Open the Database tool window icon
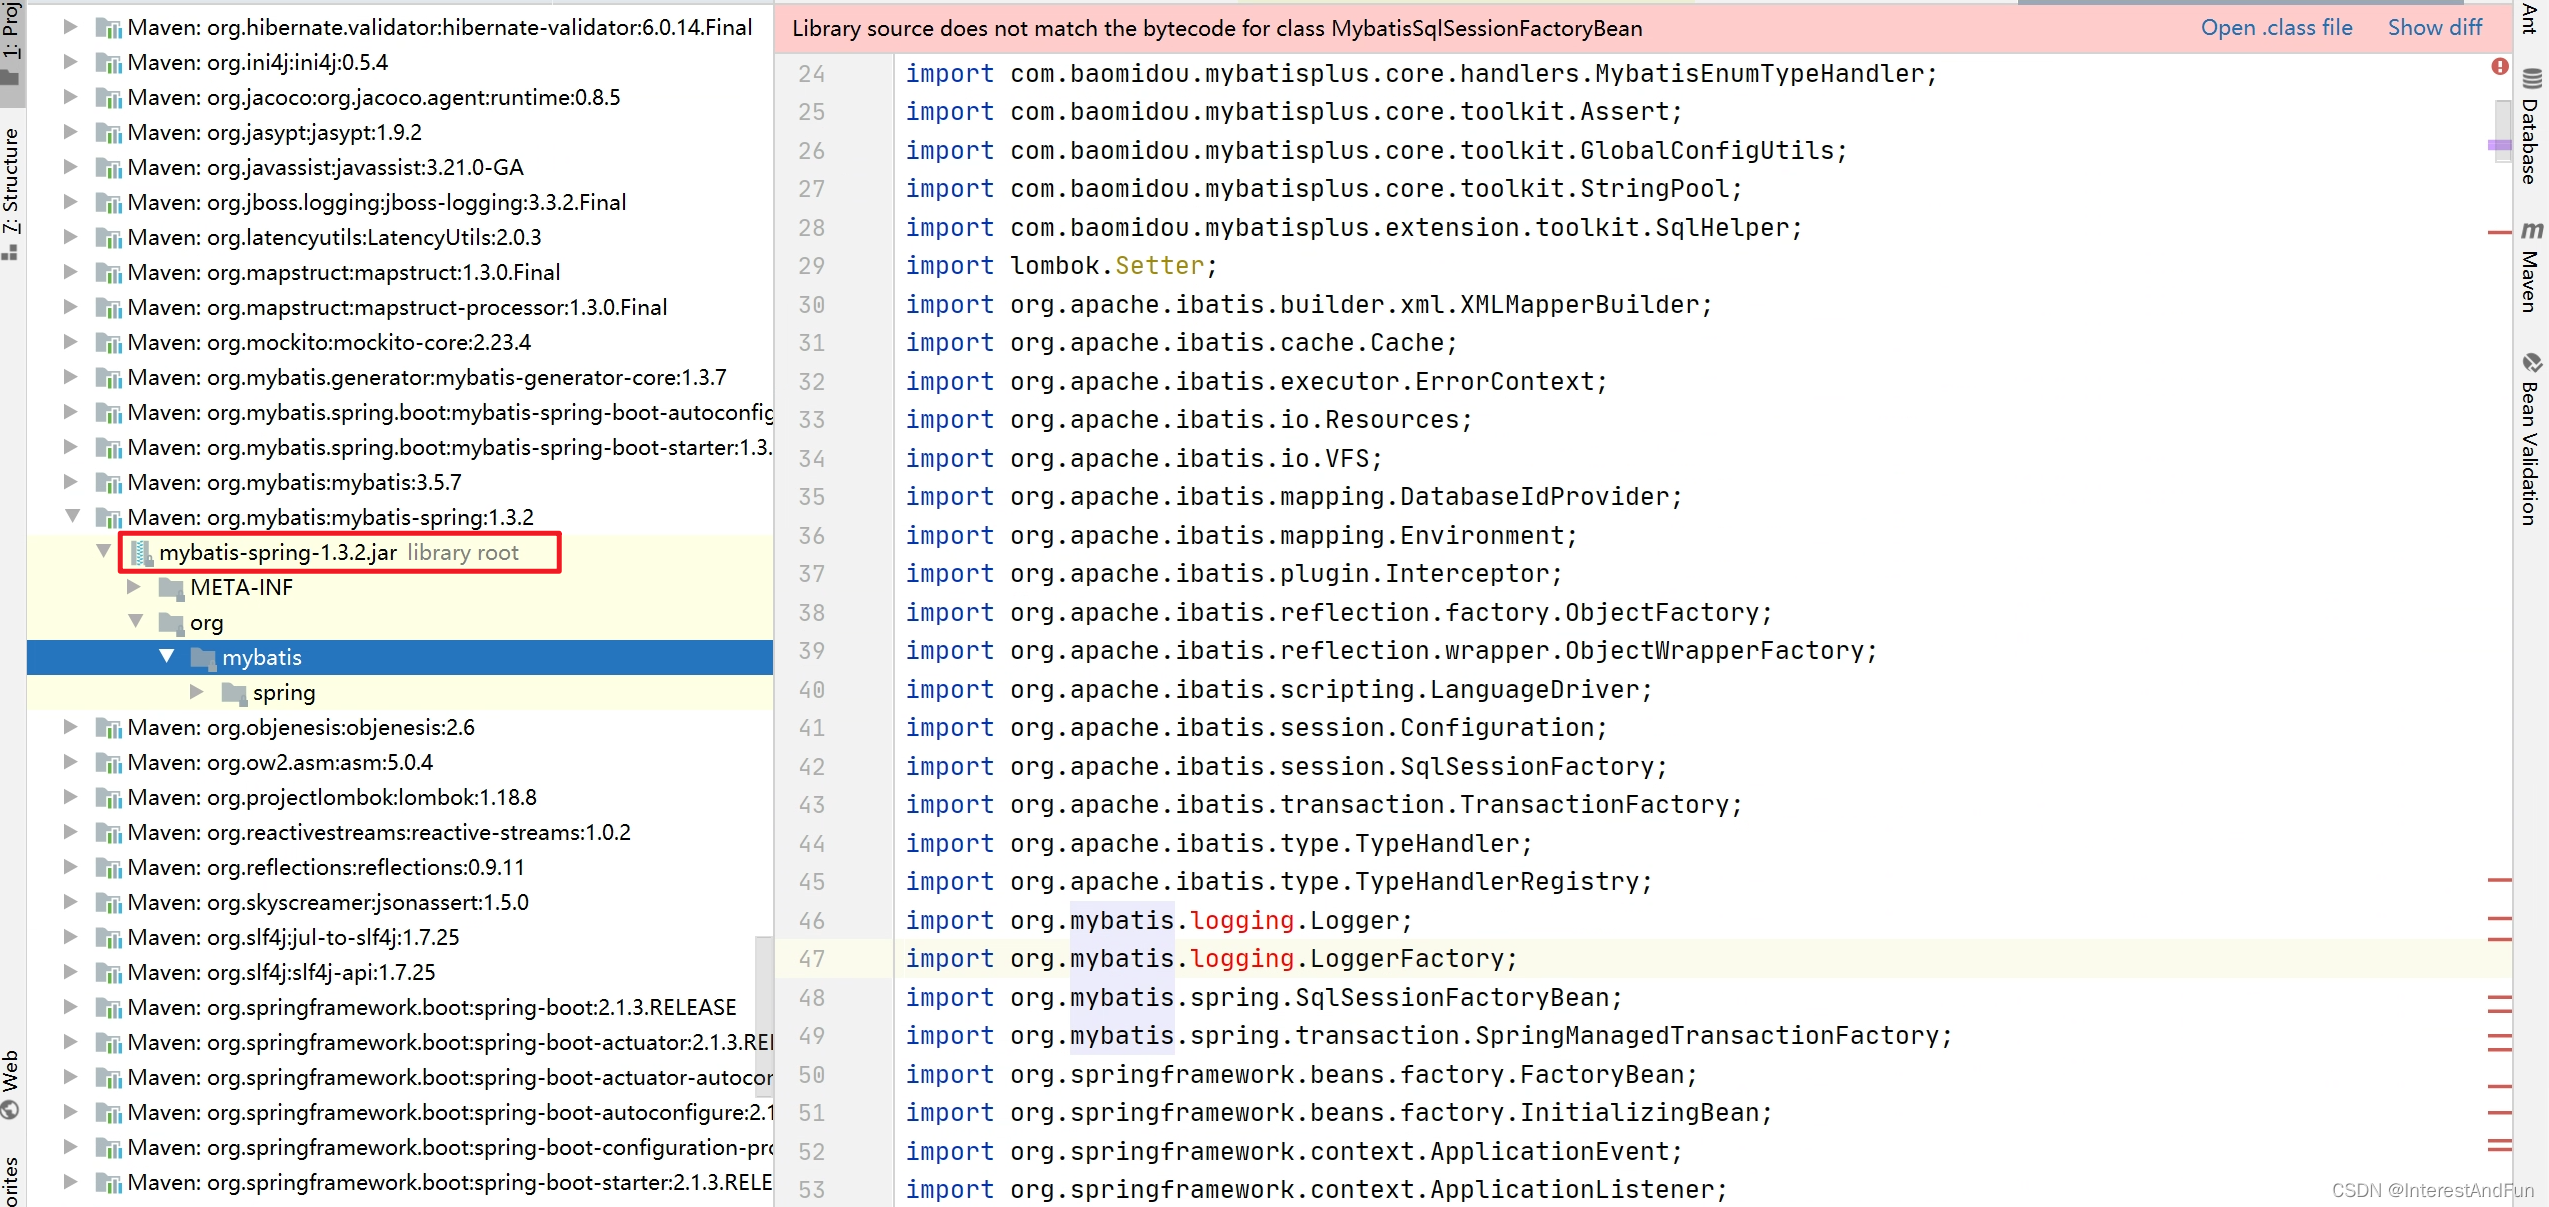The width and height of the screenshot is (2549, 1207). [2532, 79]
